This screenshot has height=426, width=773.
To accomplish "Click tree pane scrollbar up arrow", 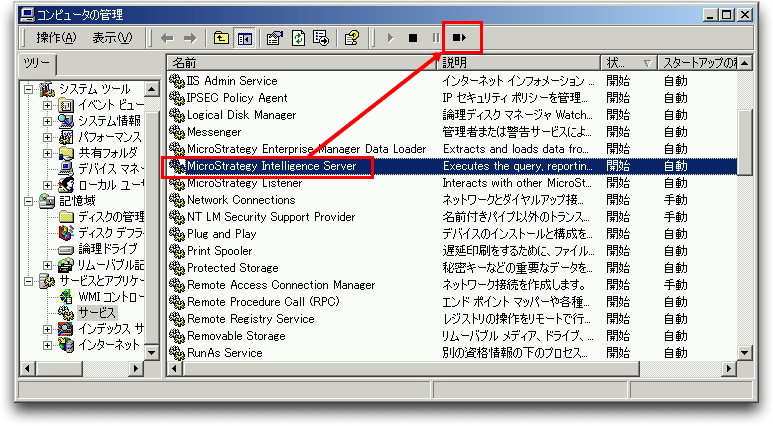I will [151, 89].
